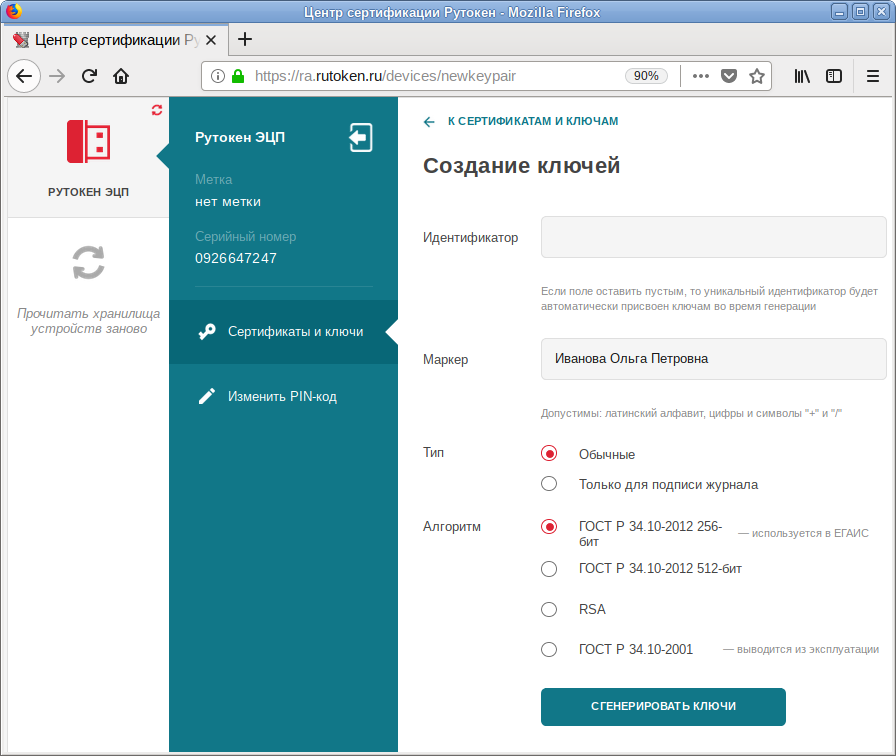This screenshot has width=896, height=756.
Task: Click the gray re-read storages refresh icon
Action: (x=89, y=263)
